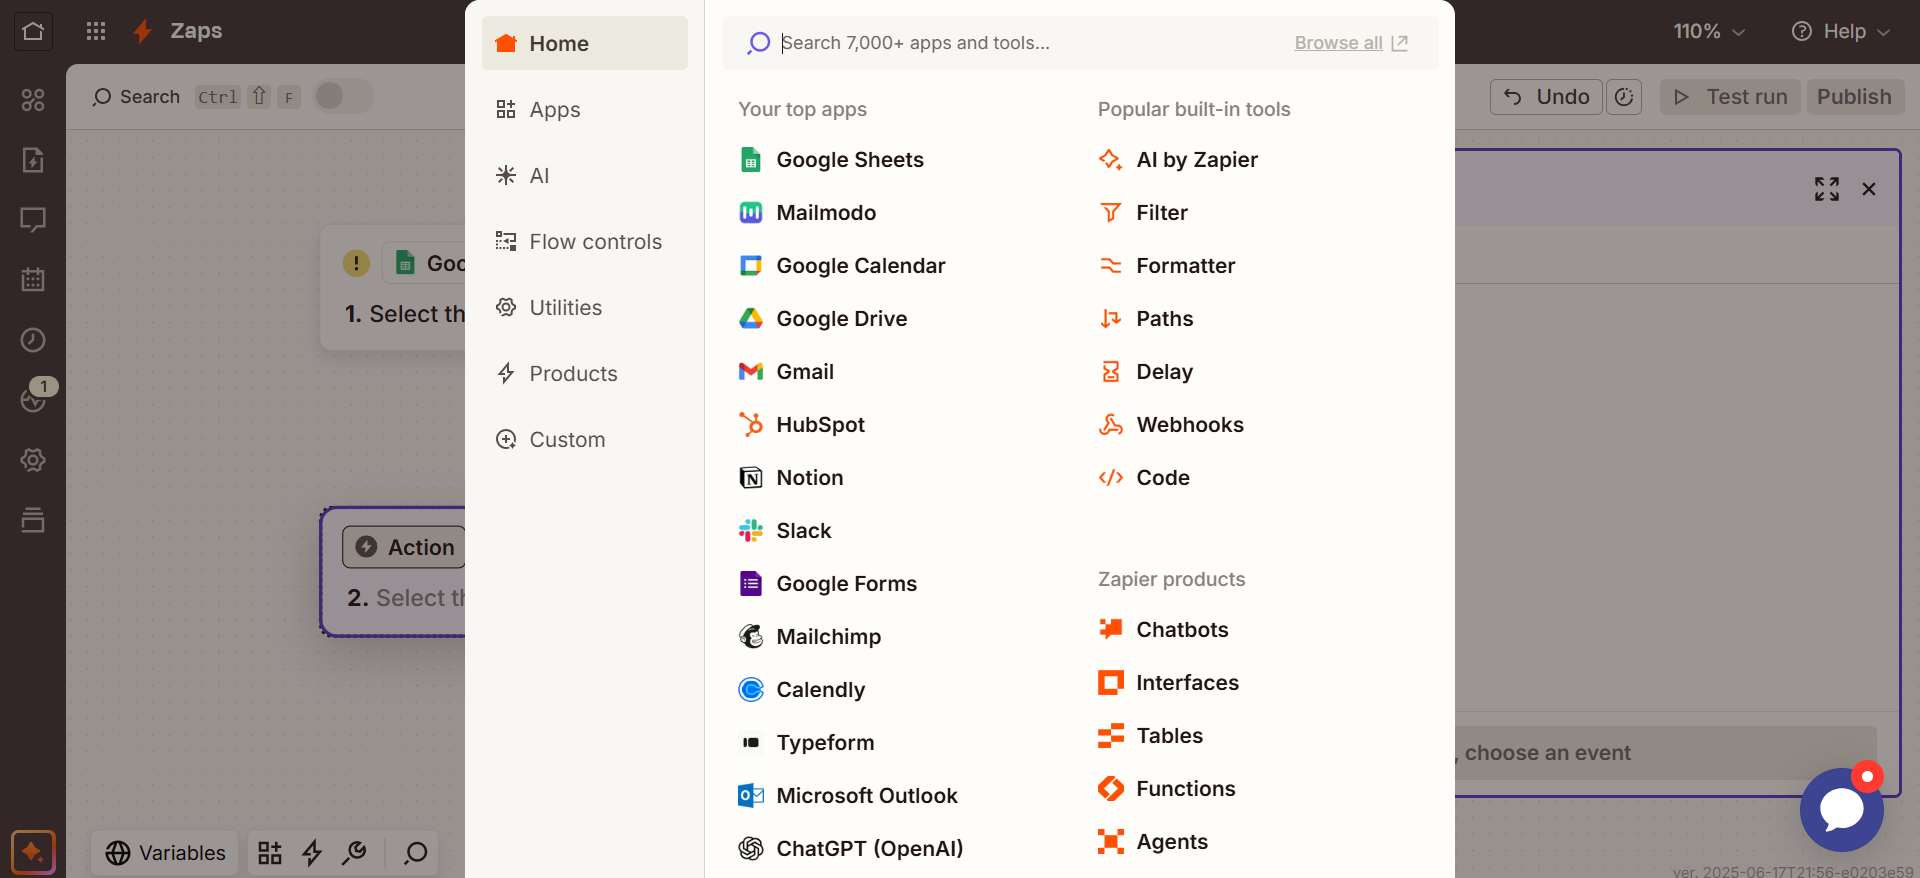
Task: Open the notes comment icon in sidebar
Action: pyautogui.click(x=33, y=220)
